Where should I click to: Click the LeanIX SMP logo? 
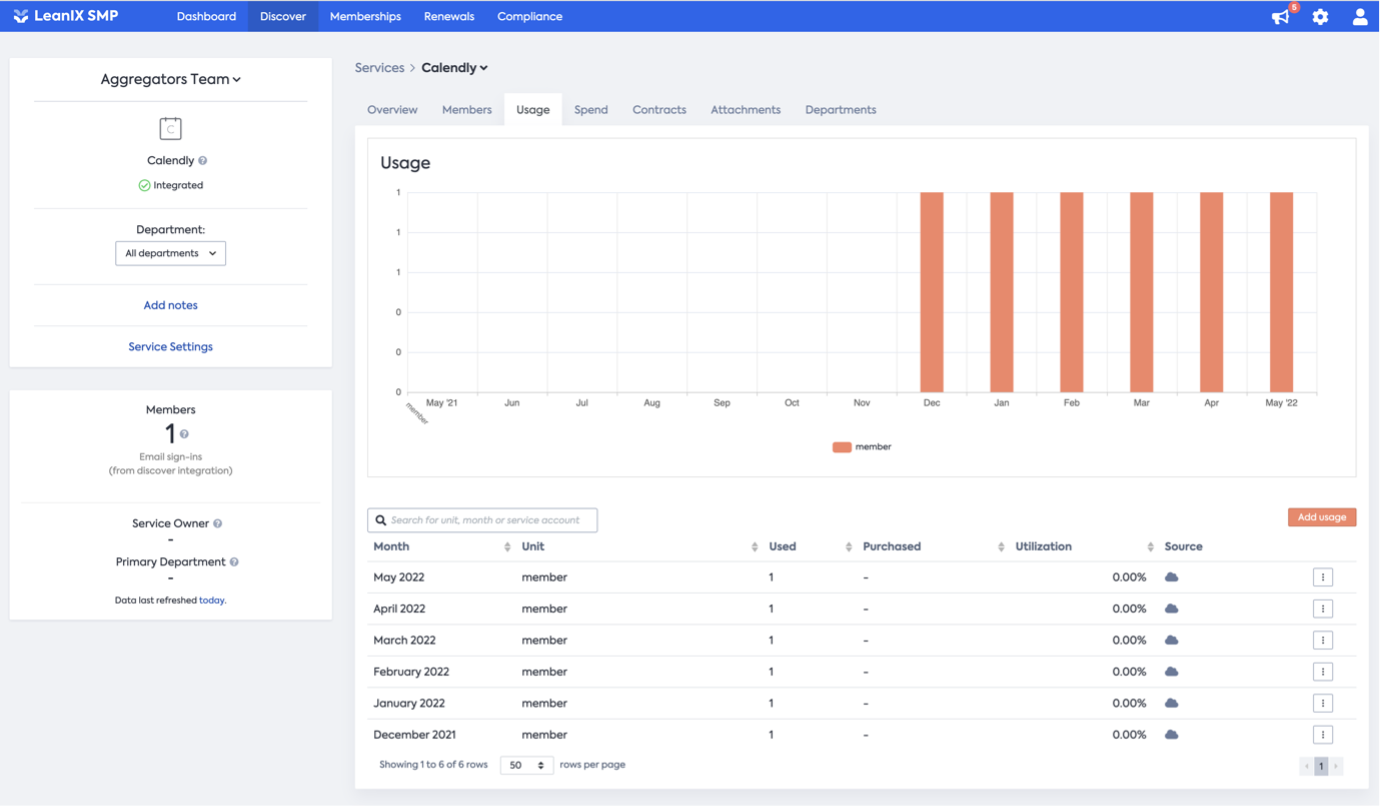pos(66,16)
